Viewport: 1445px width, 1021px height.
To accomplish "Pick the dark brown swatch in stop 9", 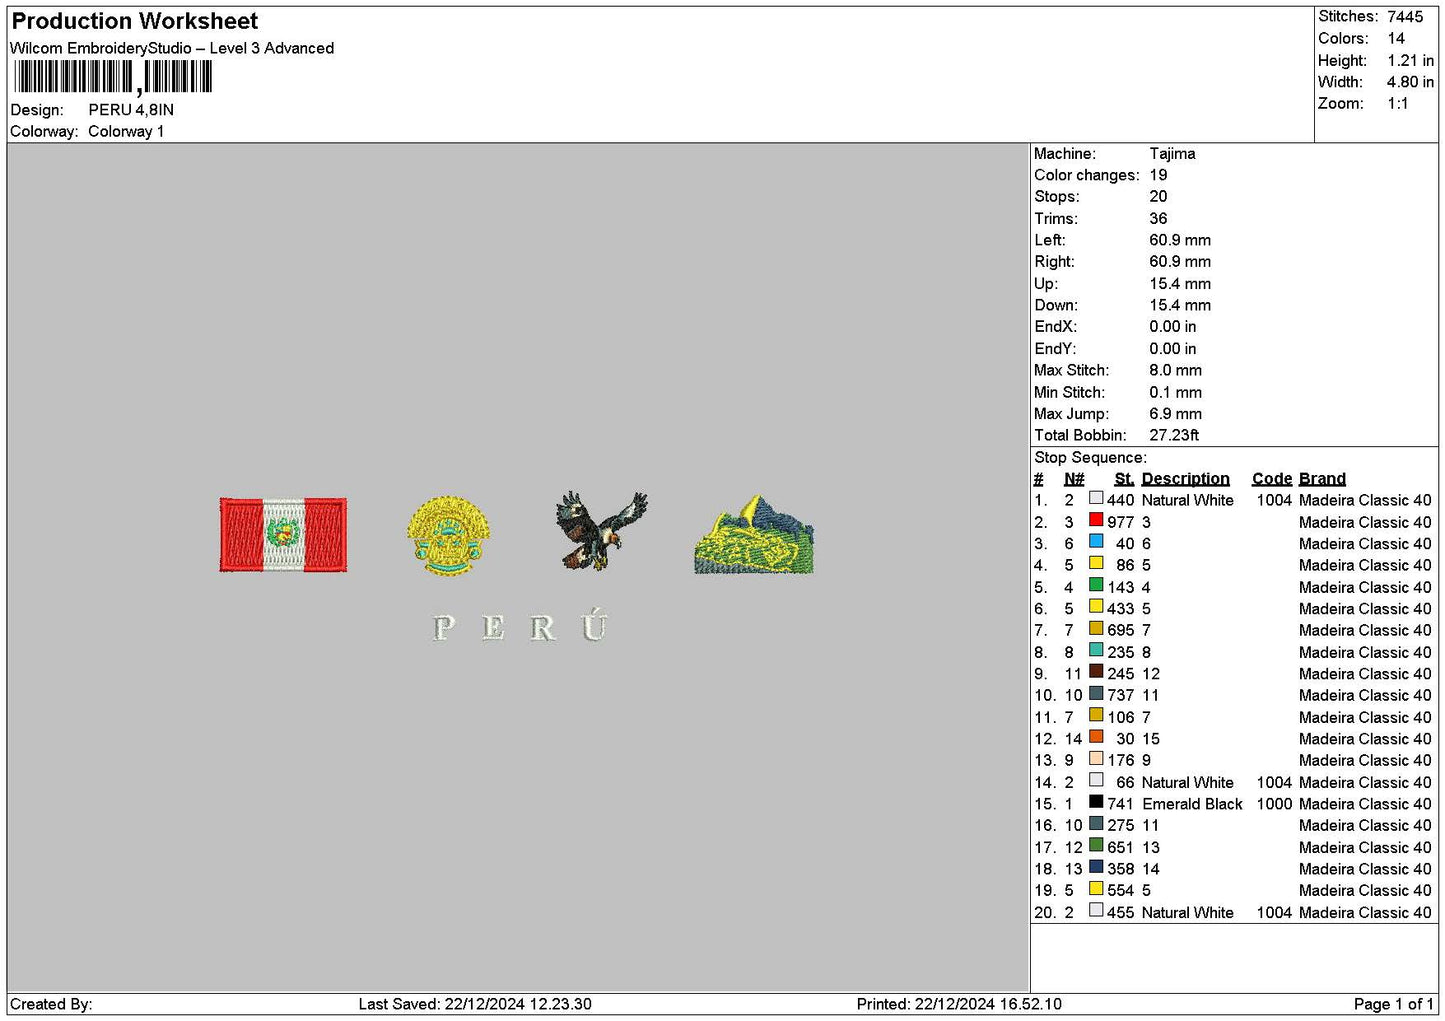I will point(1096,672).
